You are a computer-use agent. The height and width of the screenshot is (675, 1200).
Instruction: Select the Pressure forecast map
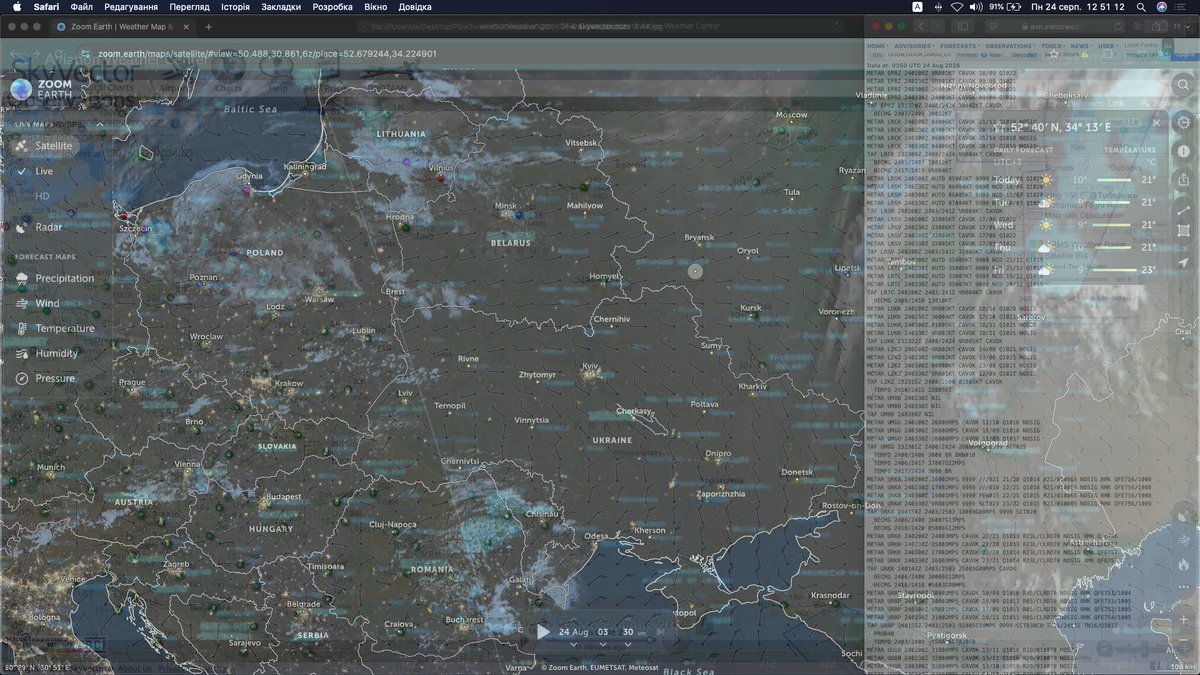coord(44,378)
